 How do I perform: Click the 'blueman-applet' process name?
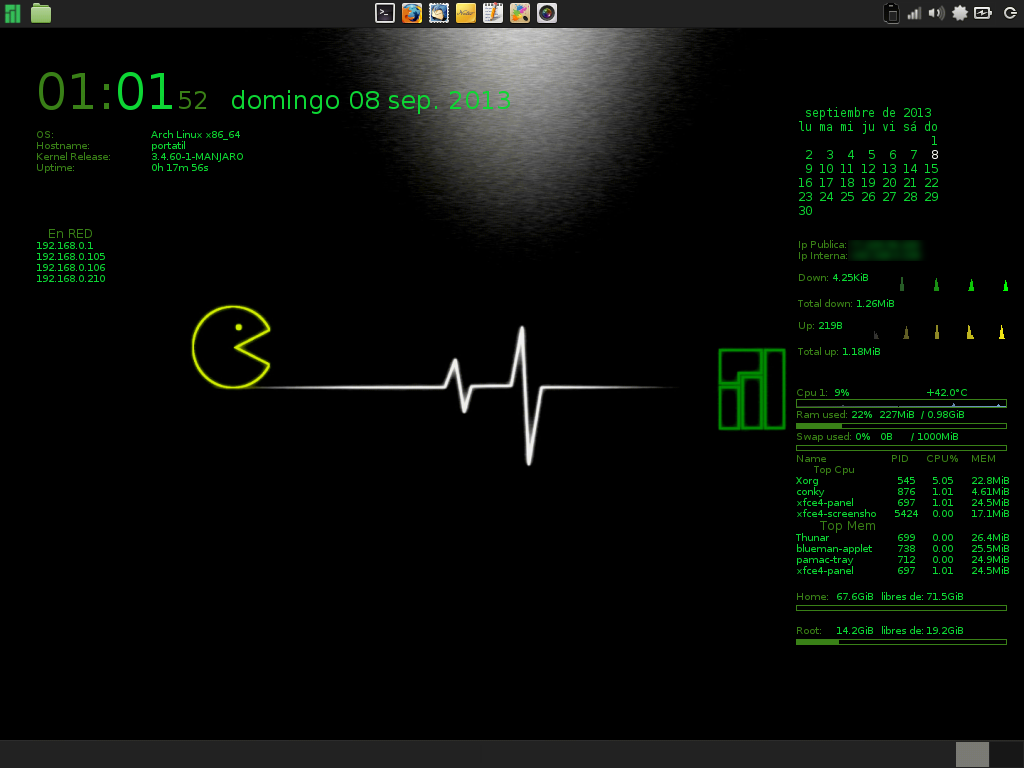click(x=834, y=549)
